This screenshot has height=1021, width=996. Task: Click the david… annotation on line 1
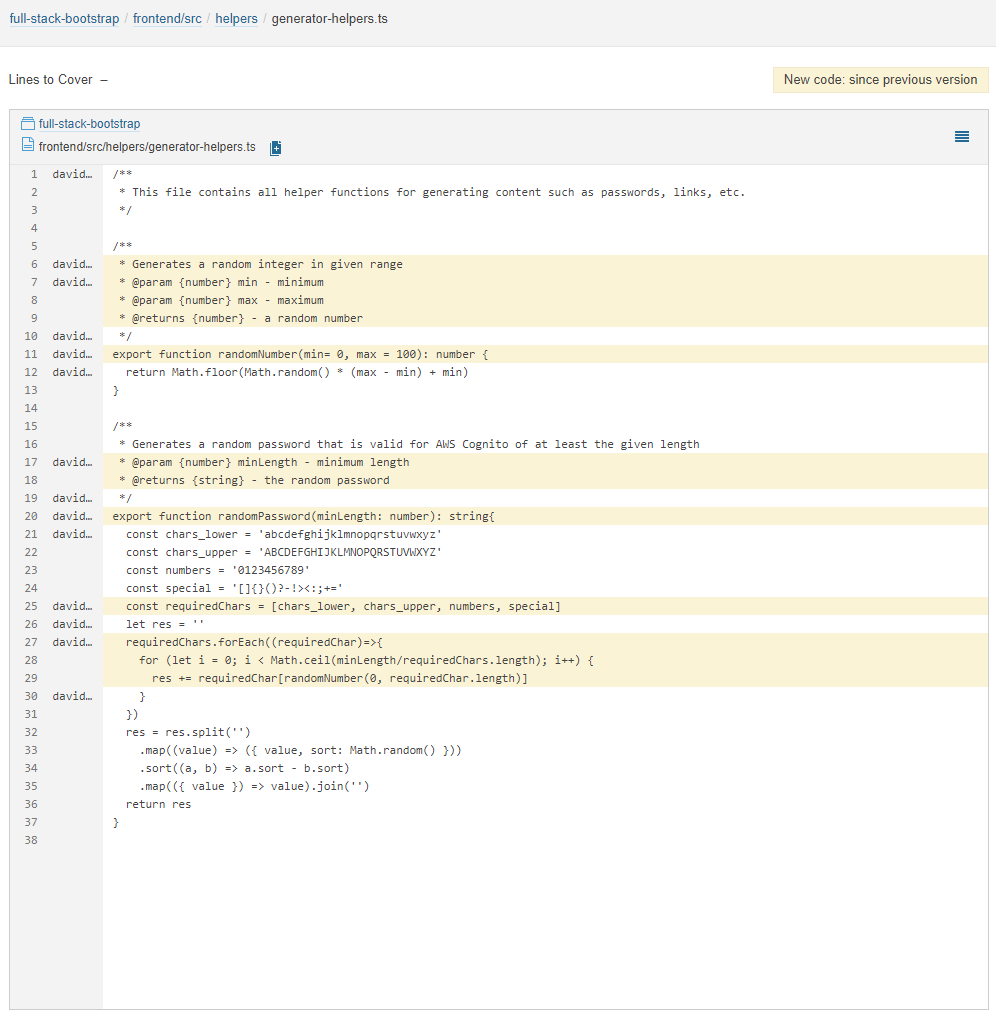coord(73,173)
